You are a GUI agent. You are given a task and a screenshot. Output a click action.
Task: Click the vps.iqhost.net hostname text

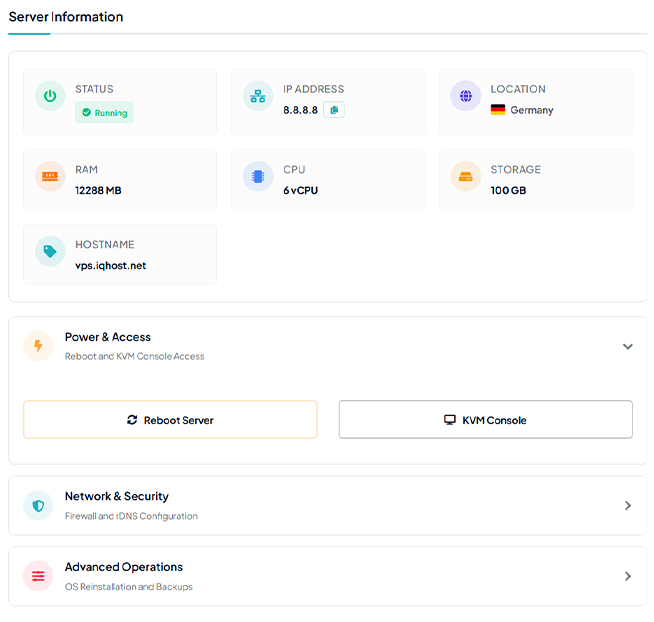[x=110, y=266]
